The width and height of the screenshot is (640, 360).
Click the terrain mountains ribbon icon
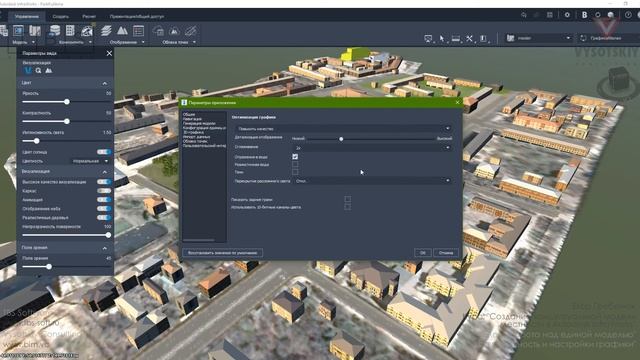tap(122, 31)
